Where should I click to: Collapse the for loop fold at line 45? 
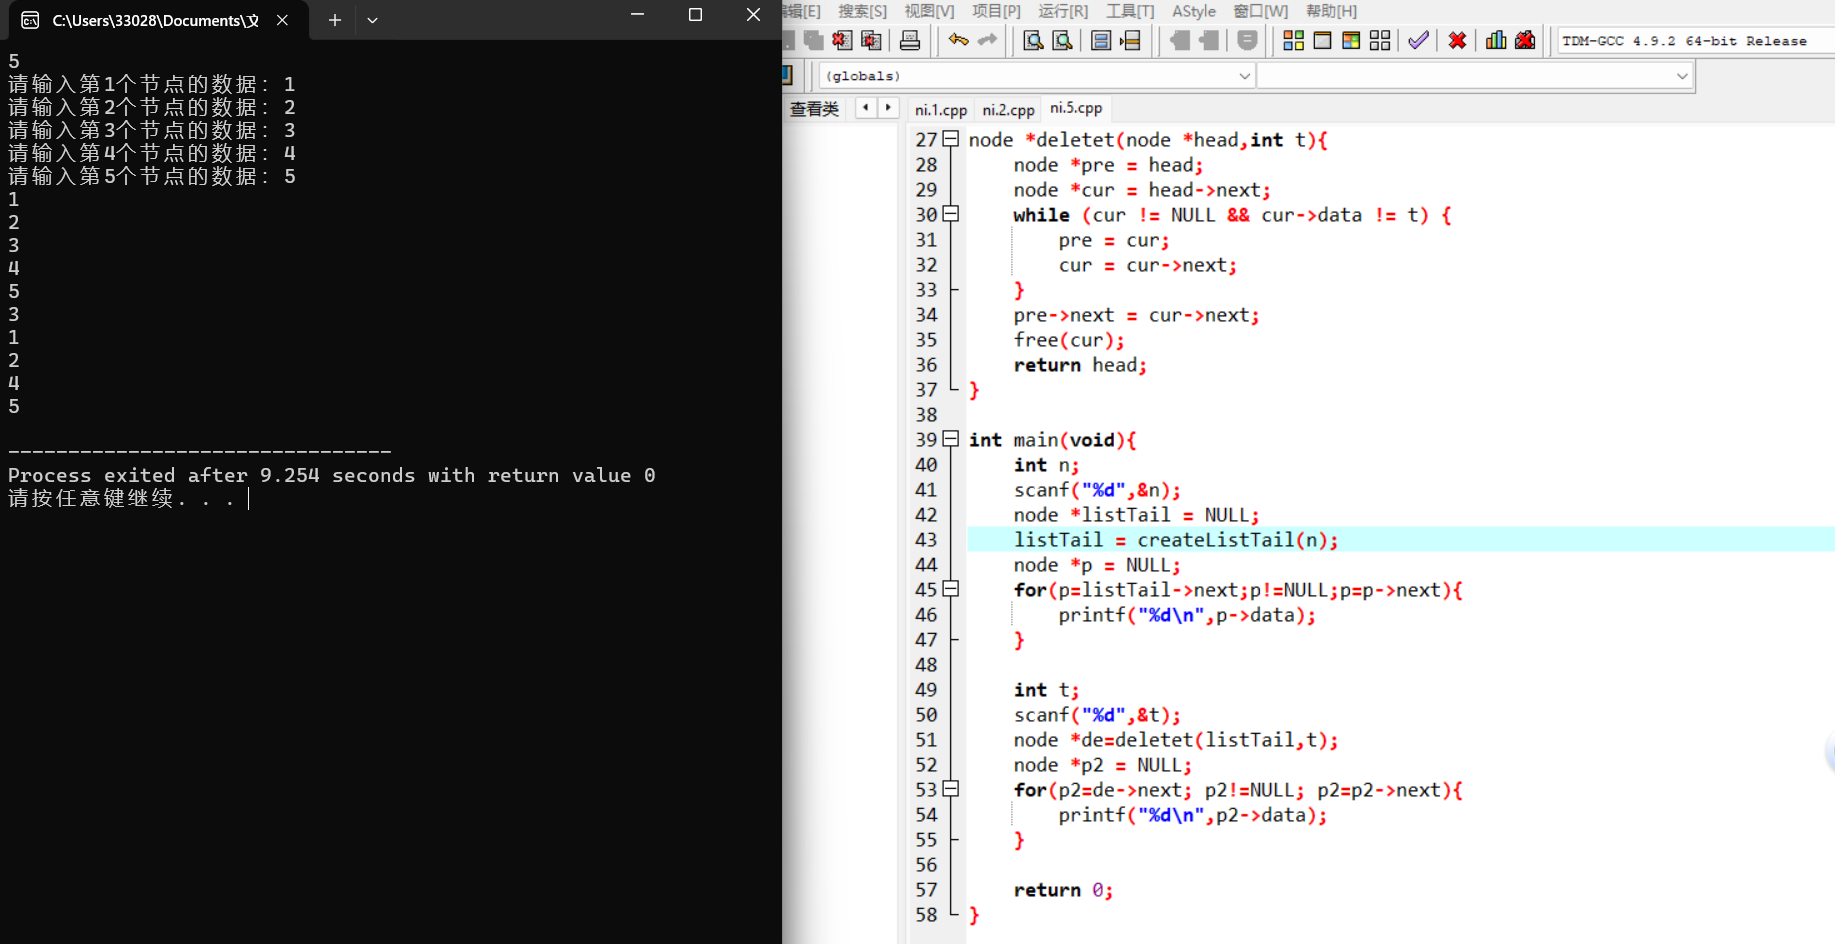click(951, 589)
